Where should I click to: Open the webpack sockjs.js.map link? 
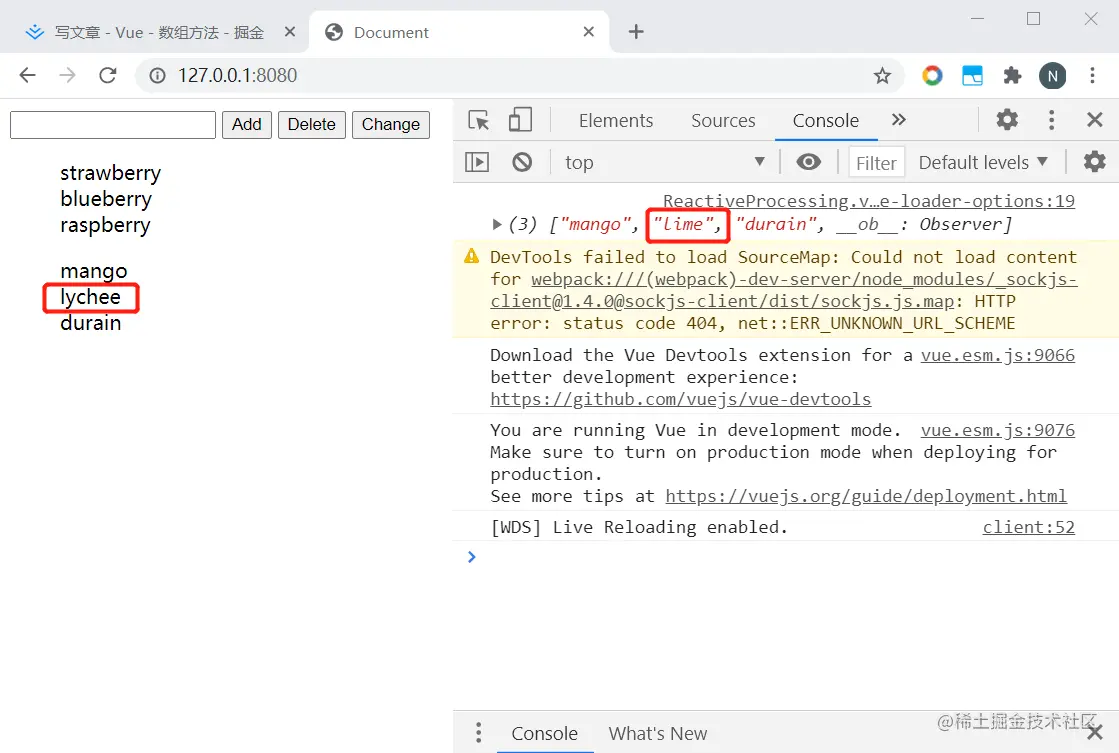[x=784, y=290]
